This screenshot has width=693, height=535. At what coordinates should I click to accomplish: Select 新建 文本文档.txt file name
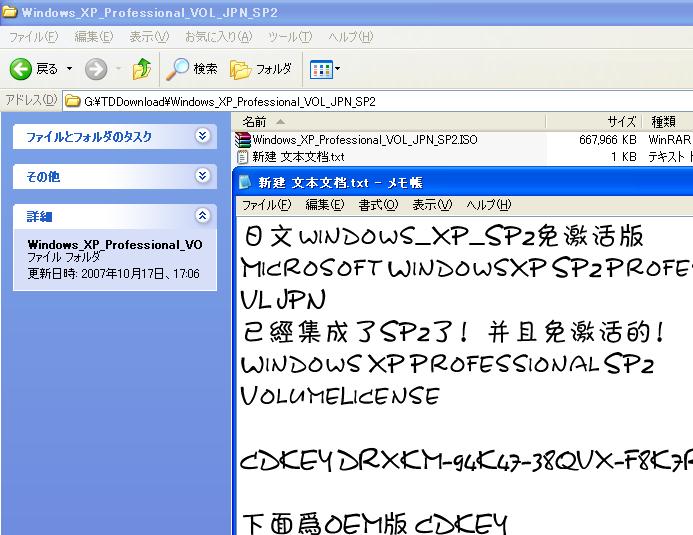[298, 157]
